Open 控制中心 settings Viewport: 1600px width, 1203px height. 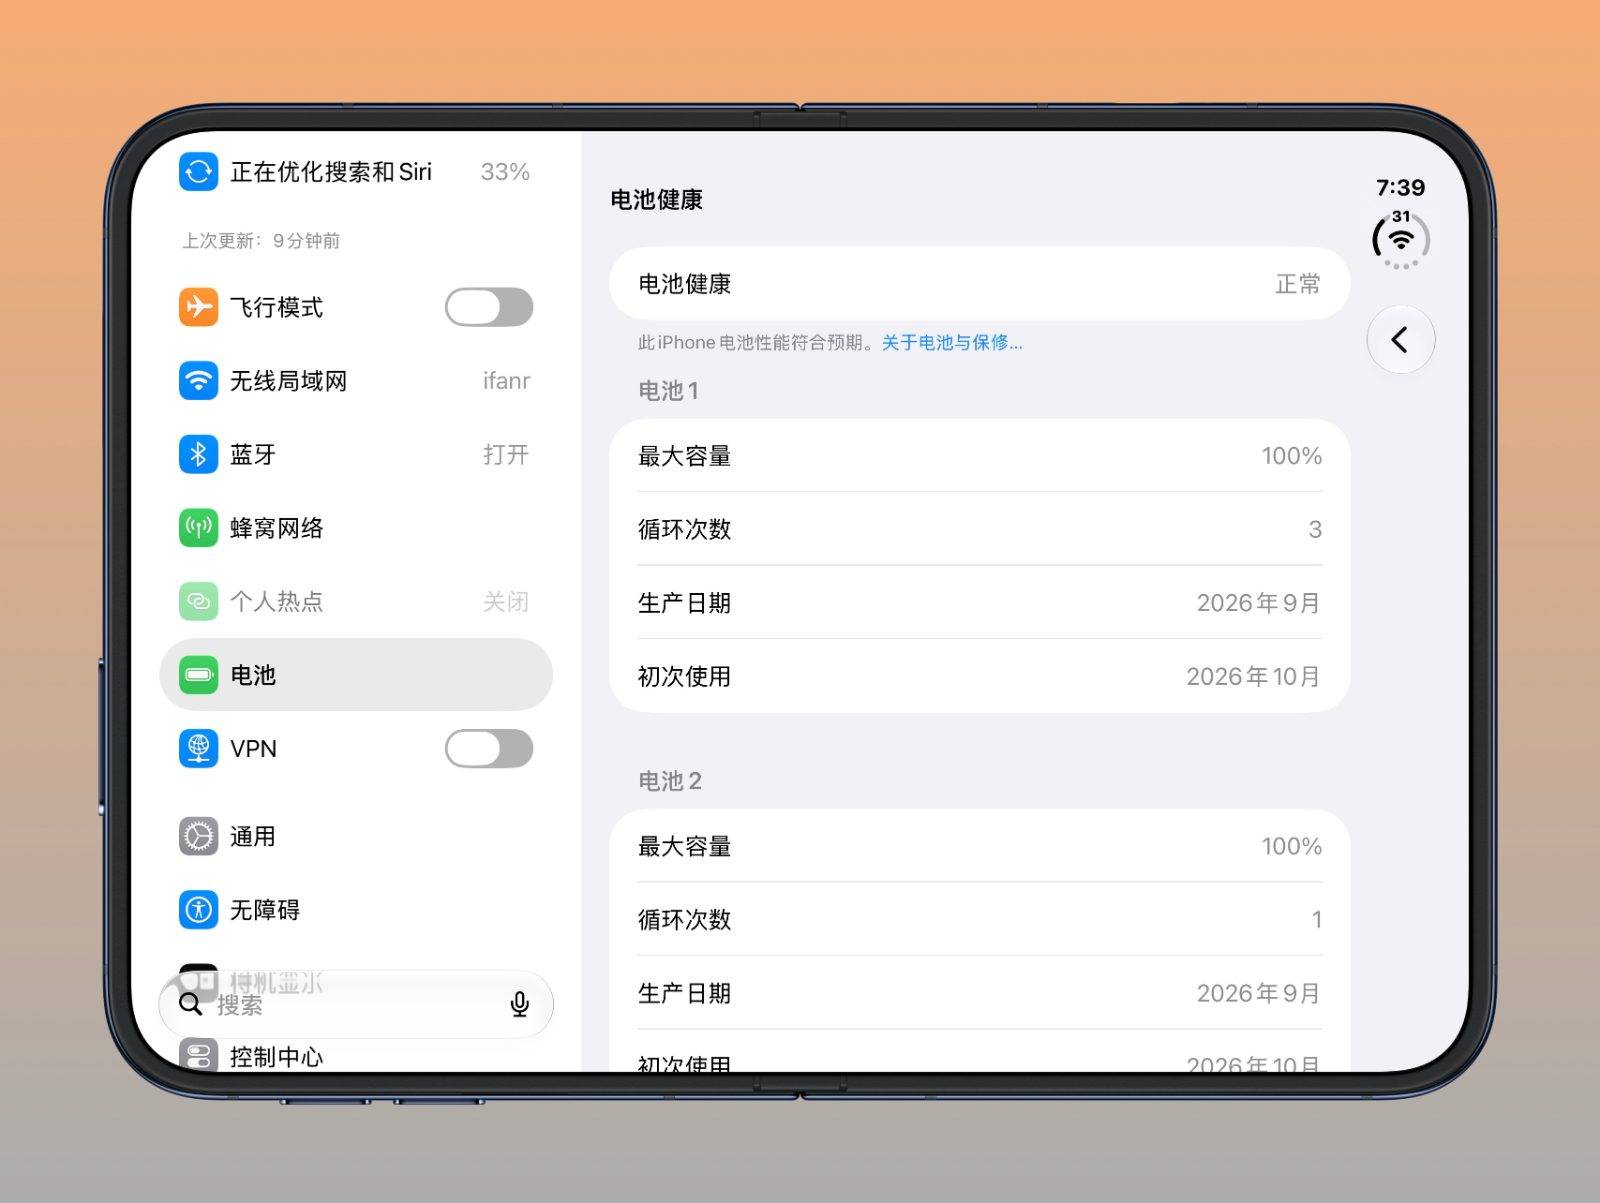pos(356,1055)
